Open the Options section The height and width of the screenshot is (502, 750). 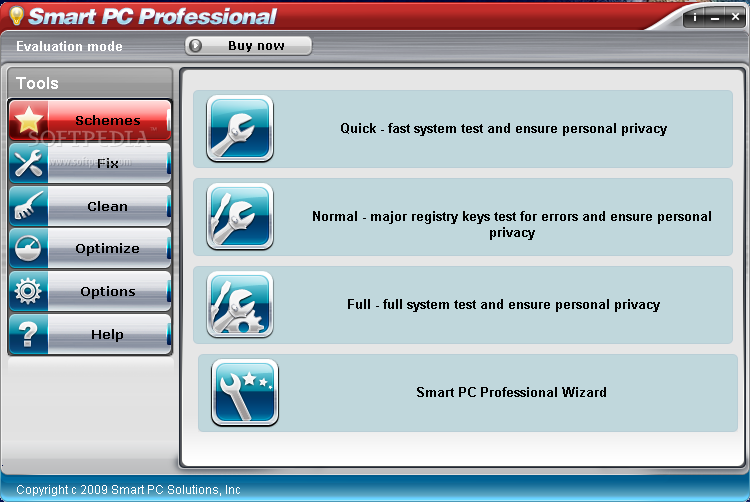click(90, 291)
